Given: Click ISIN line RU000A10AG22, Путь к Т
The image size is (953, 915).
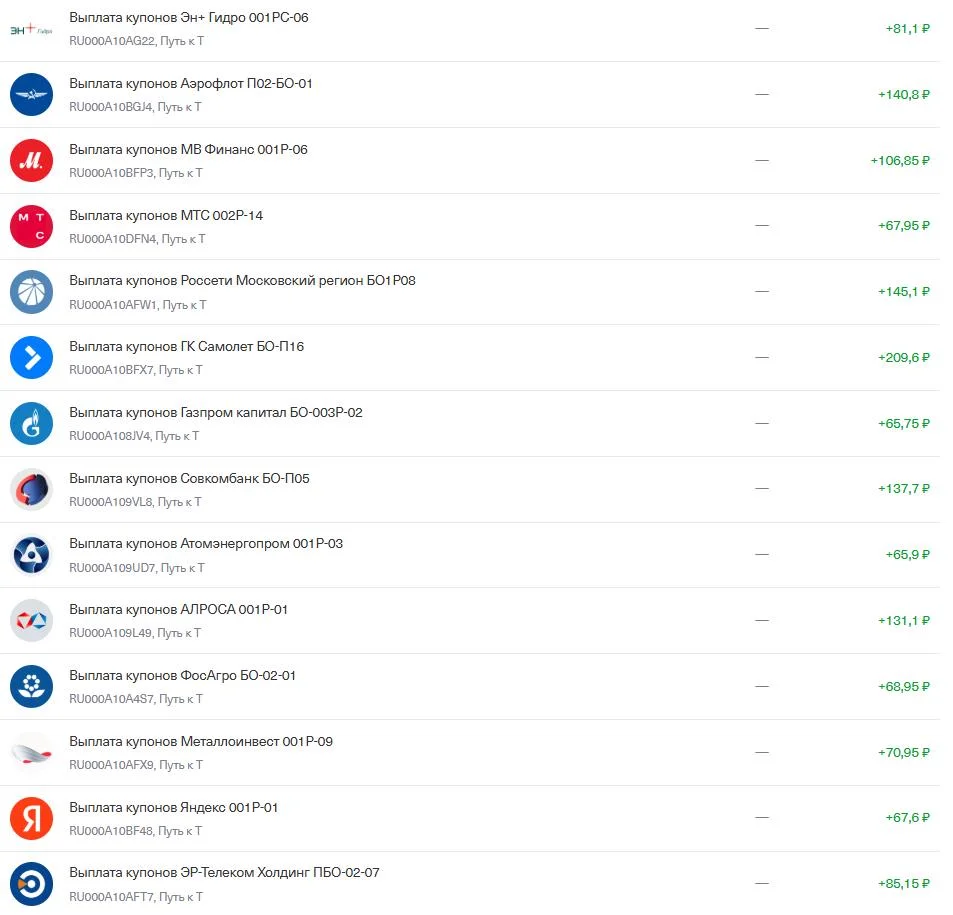Looking at the screenshot, I should [x=137, y=41].
